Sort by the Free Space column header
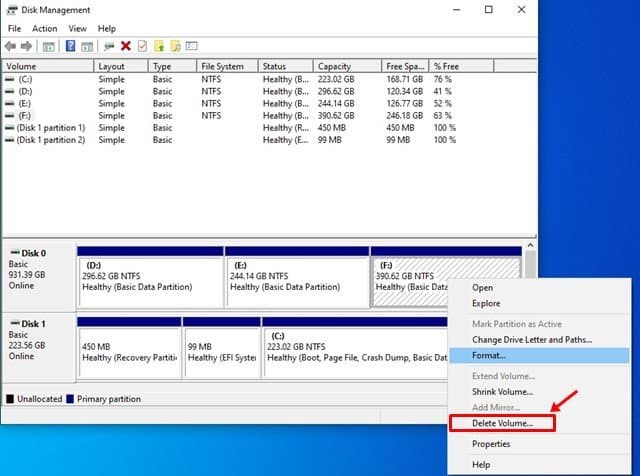Screen dimensions: 640x476 tap(405, 66)
